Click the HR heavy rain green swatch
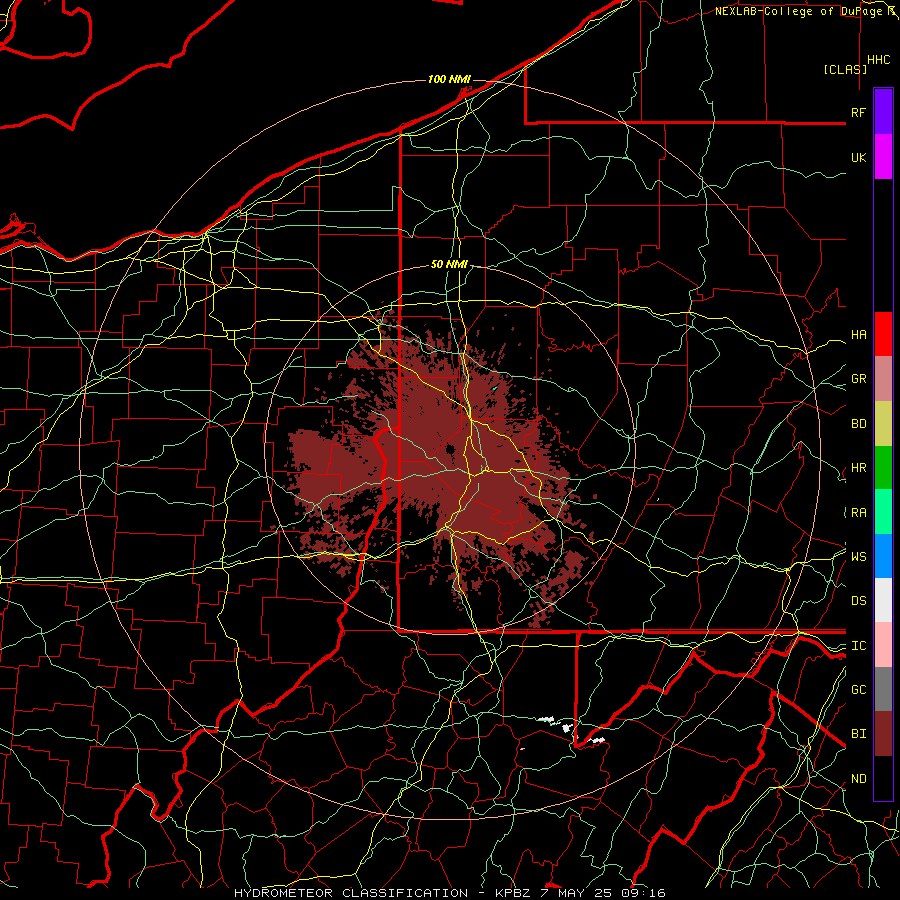Screen dimensions: 900x900 click(883, 467)
